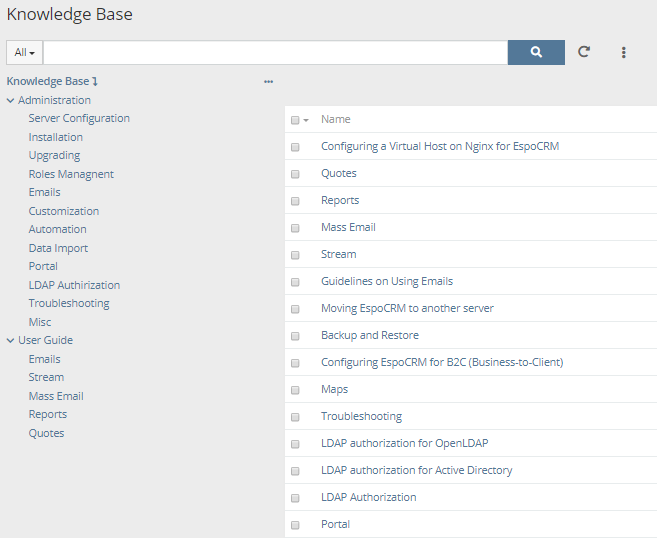This screenshot has width=657, height=538.
Task: Check the Quotes article row checkbox
Action: tap(295, 174)
